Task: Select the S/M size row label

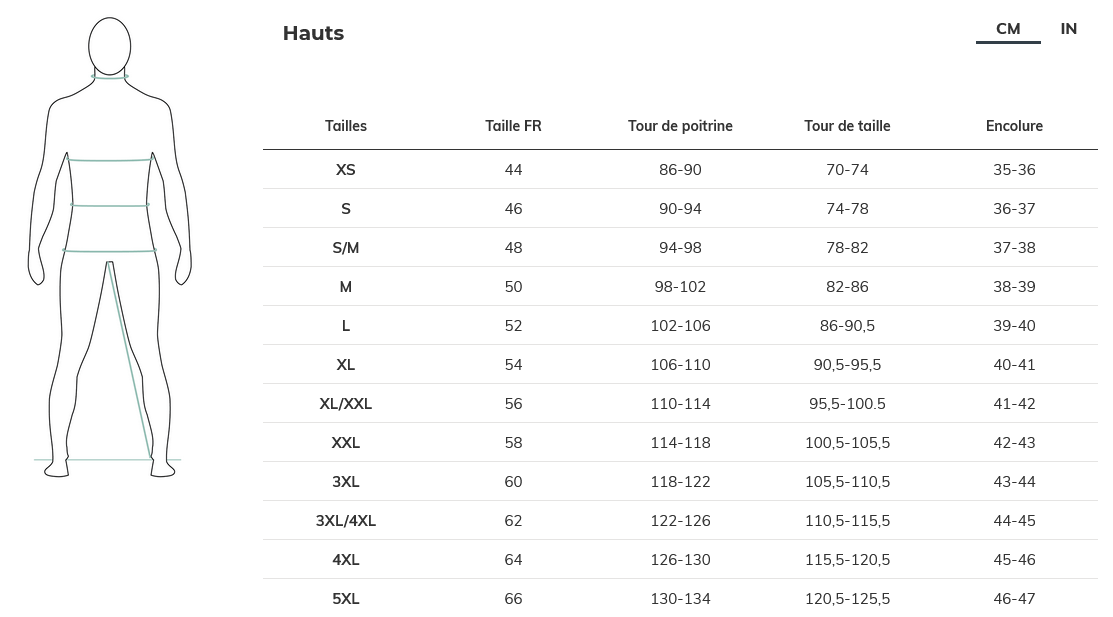Action: tap(346, 248)
